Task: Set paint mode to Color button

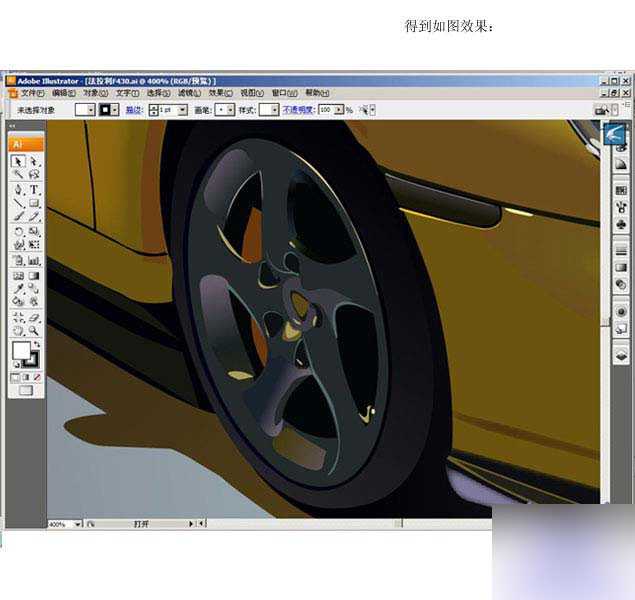Action: pyautogui.click(x=15, y=378)
